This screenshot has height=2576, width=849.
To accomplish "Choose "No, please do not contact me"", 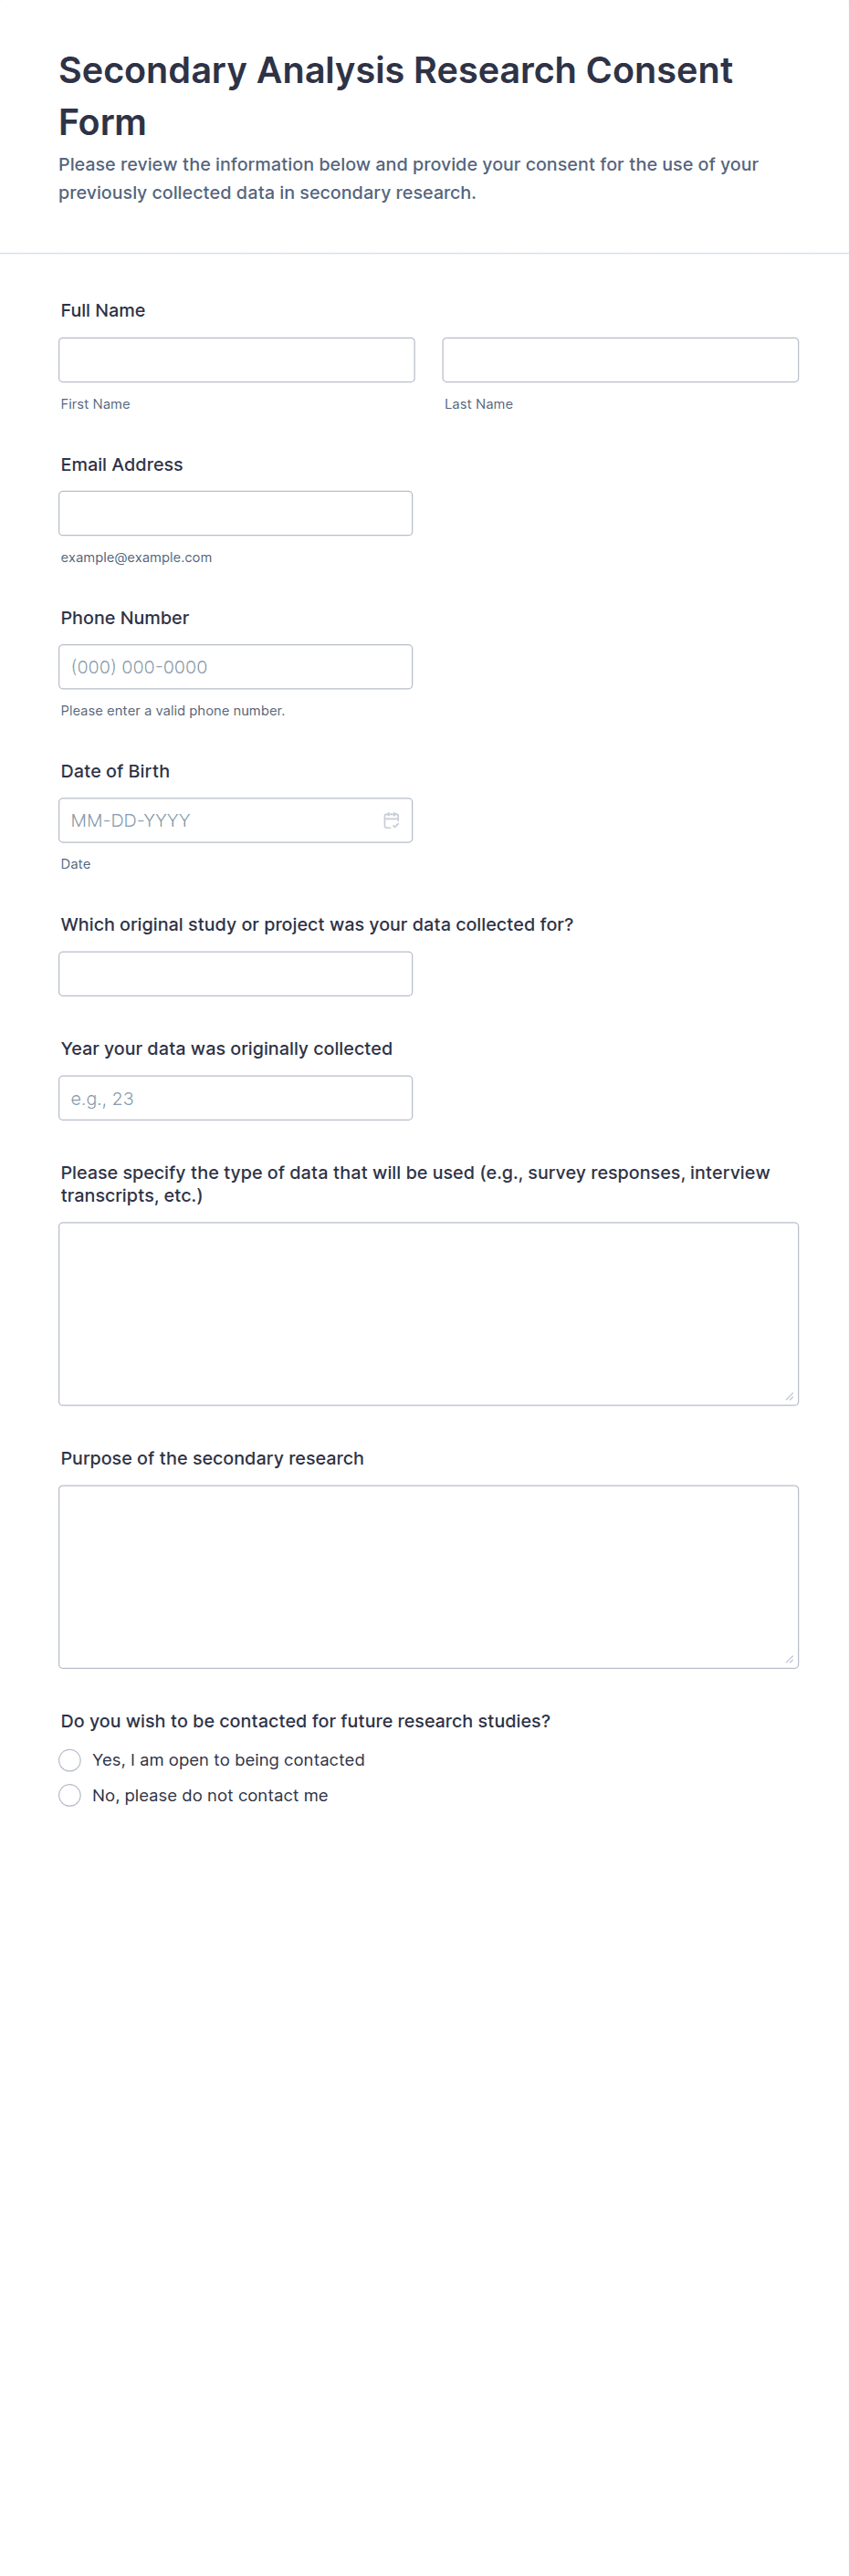I will click(x=70, y=1796).
